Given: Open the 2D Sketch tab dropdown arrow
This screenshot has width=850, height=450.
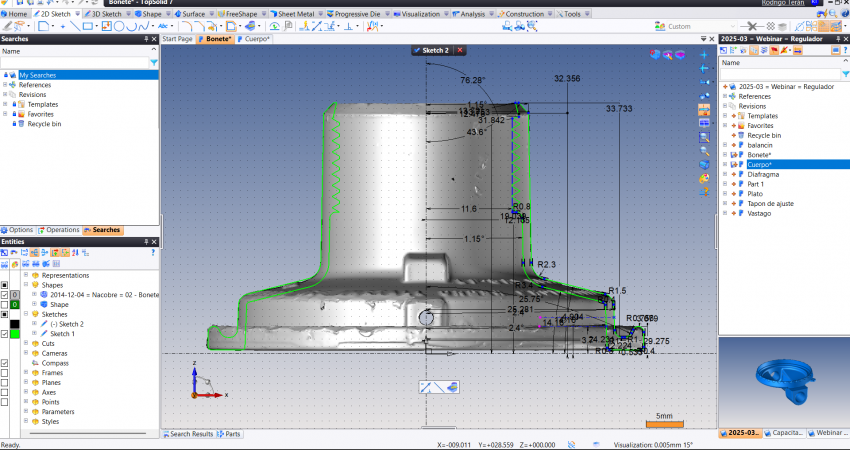Looking at the screenshot, I should point(77,14).
